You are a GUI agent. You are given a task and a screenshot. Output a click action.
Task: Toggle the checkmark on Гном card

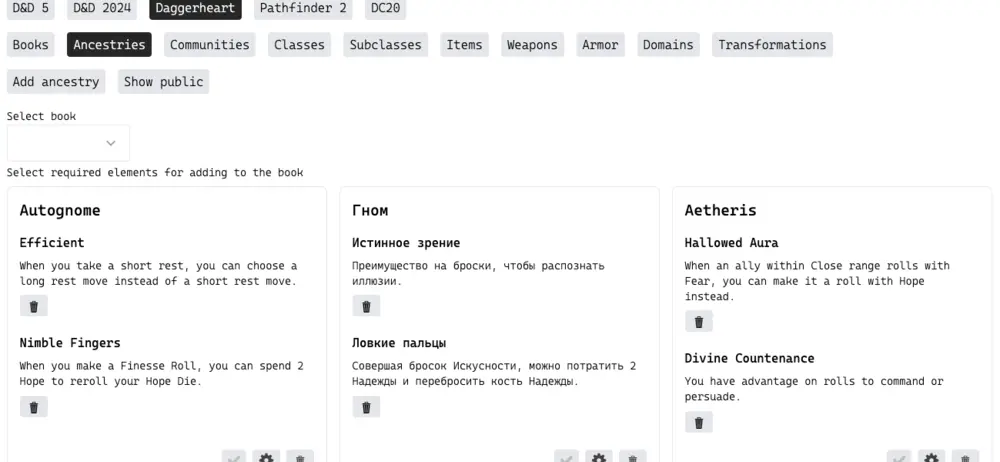click(567, 457)
